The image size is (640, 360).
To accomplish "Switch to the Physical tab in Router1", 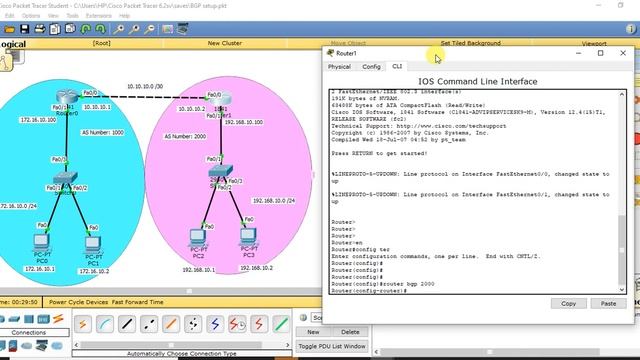I will pos(339,67).
